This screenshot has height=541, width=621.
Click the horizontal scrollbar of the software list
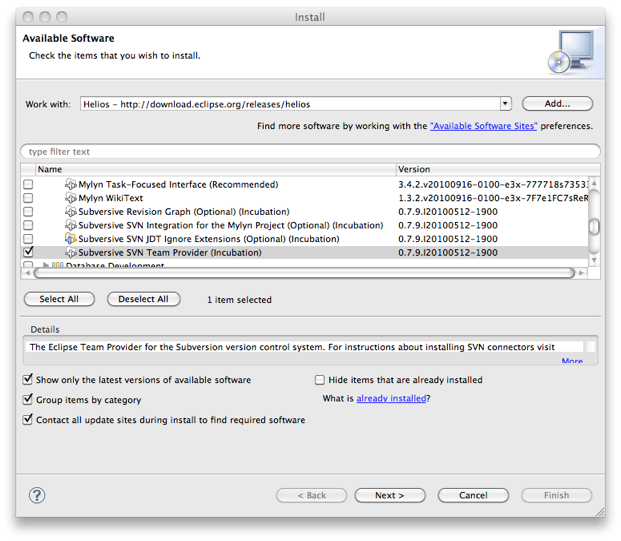304,273
